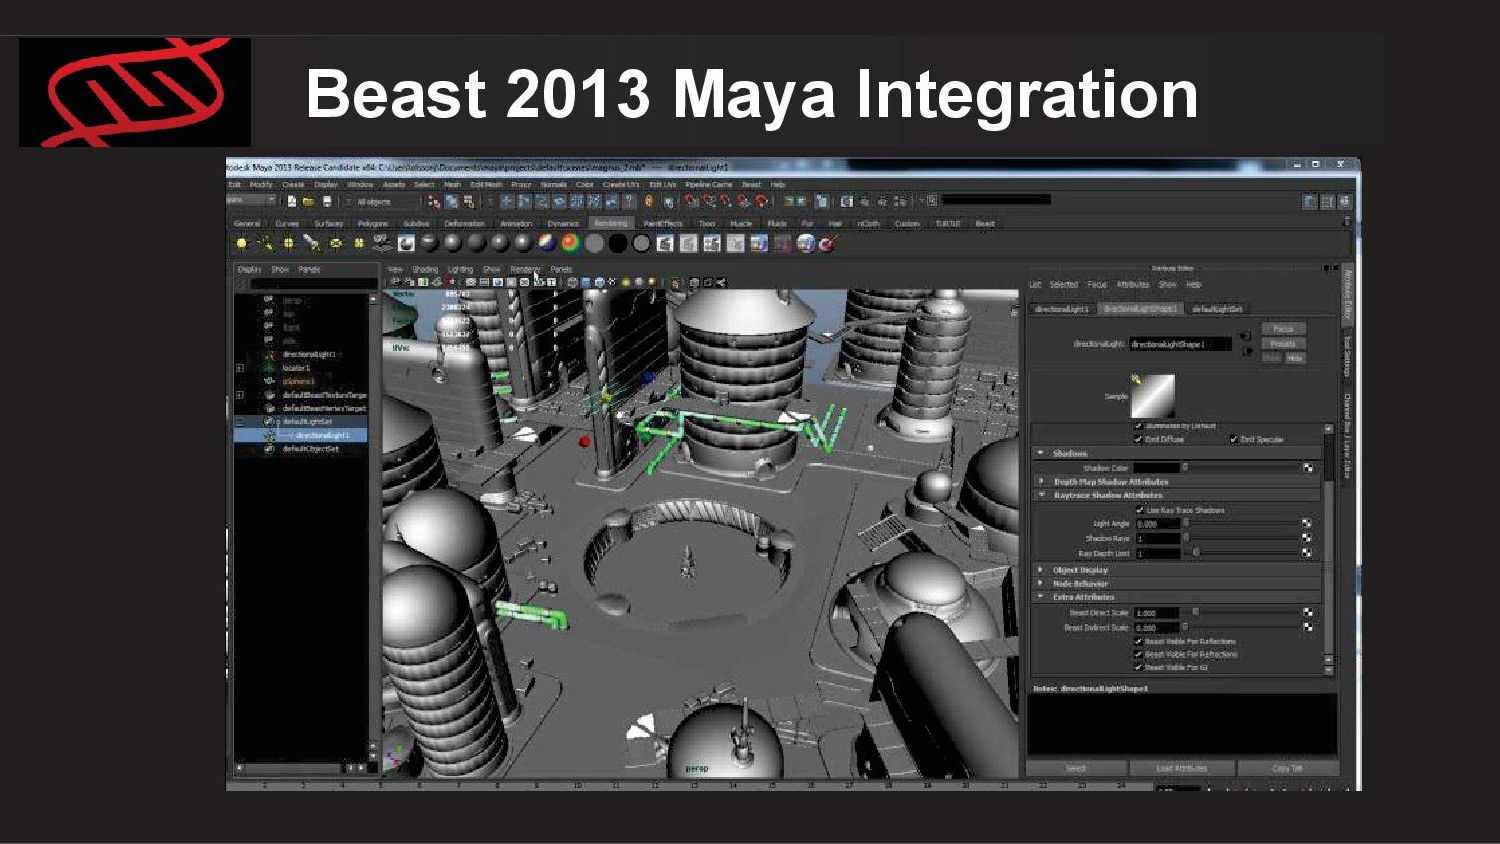
Task: Uncheck Emit Diffuse option
Action: 1138,439
